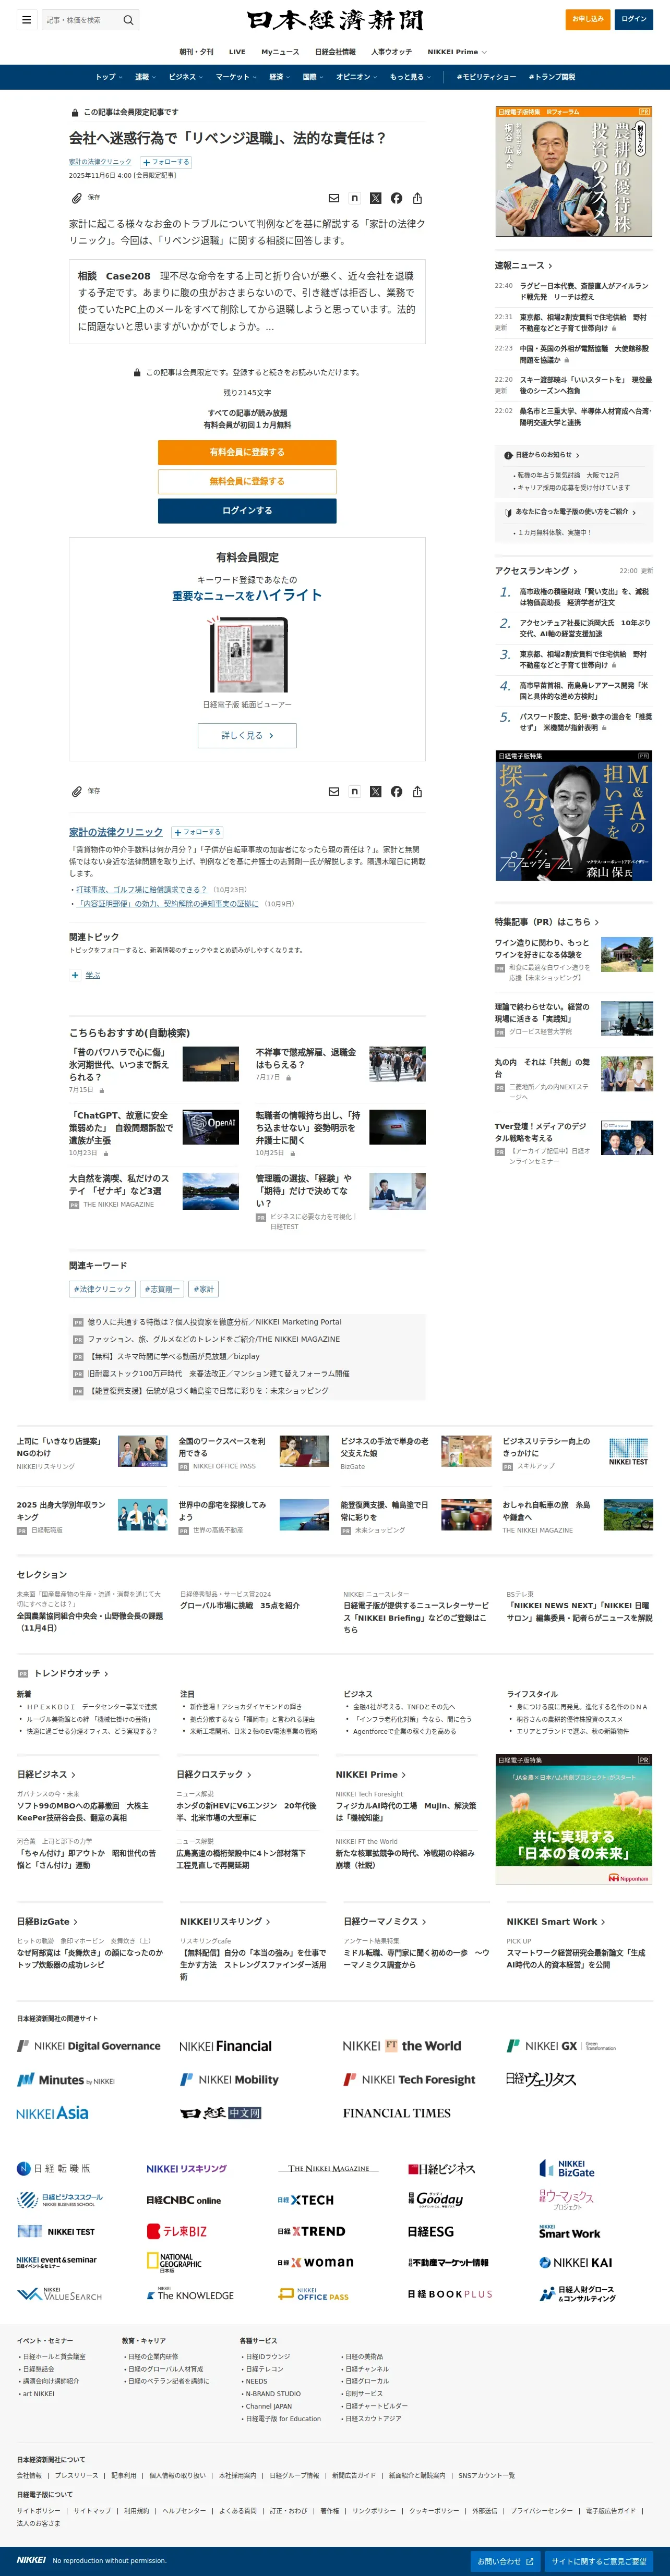This screenshot has height=2576, width=670.
Task: Open the LIVE menu item
Action: coord(237,52)
